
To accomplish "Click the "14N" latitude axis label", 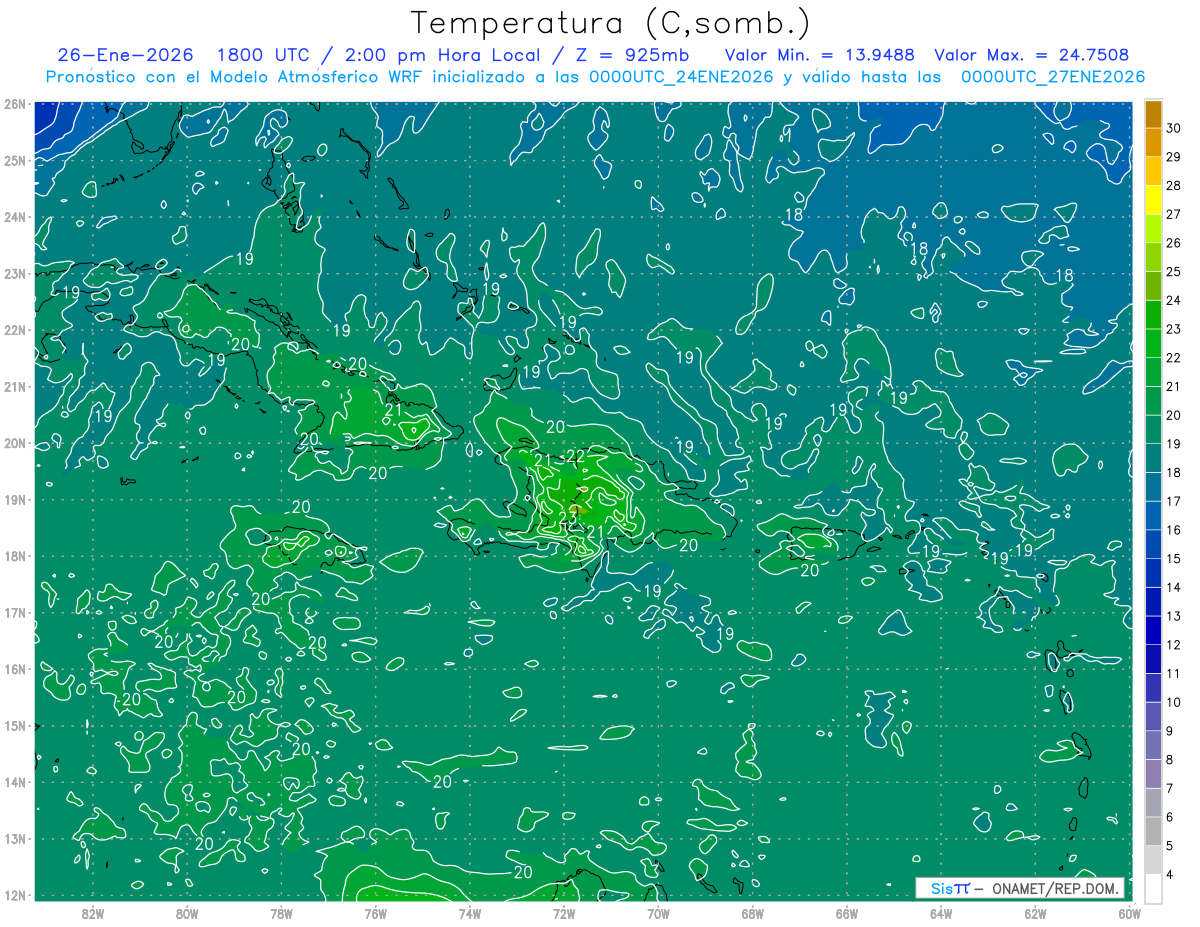I will (15, 782).
